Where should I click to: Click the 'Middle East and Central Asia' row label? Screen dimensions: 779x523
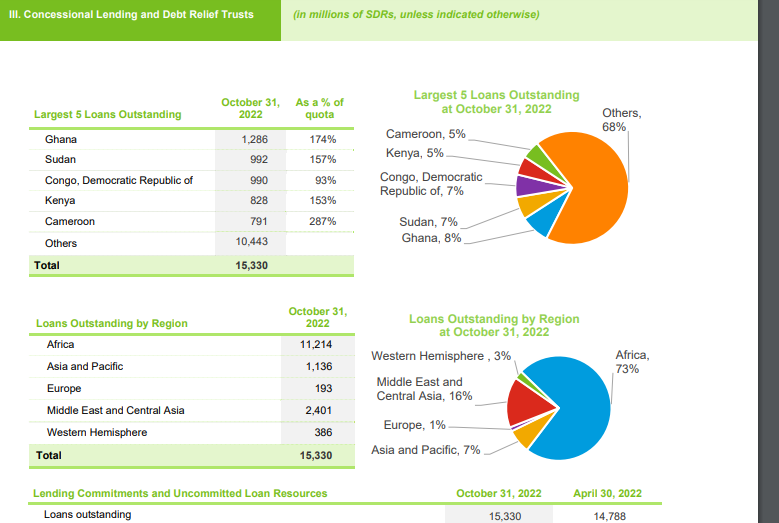pos(116,410)
